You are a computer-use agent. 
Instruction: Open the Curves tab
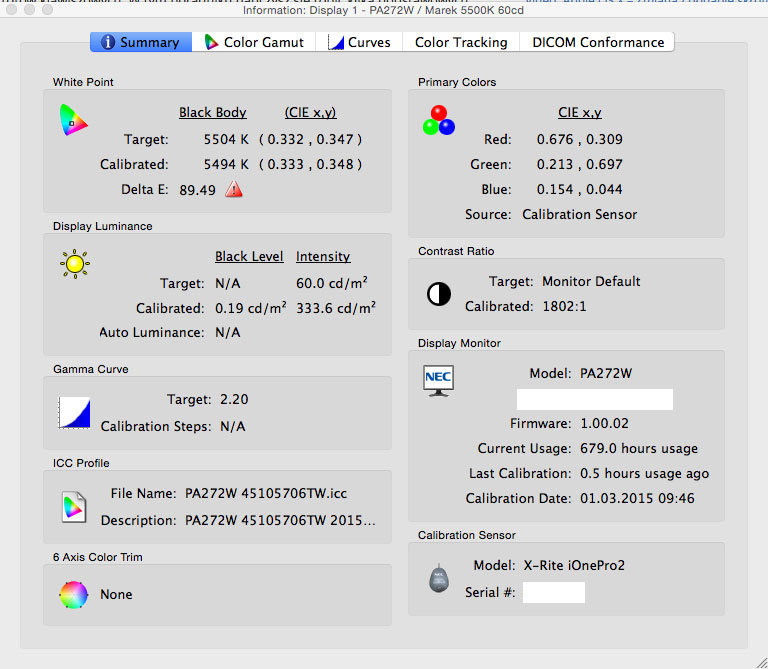point(359,42)
